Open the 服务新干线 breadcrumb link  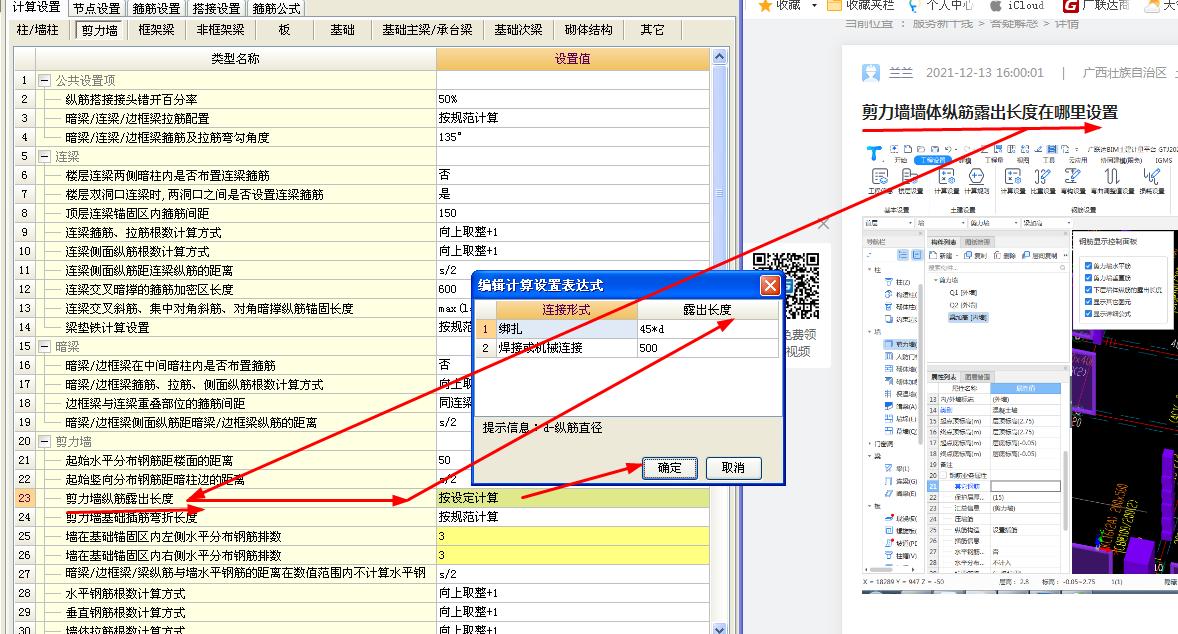(942, 24)
